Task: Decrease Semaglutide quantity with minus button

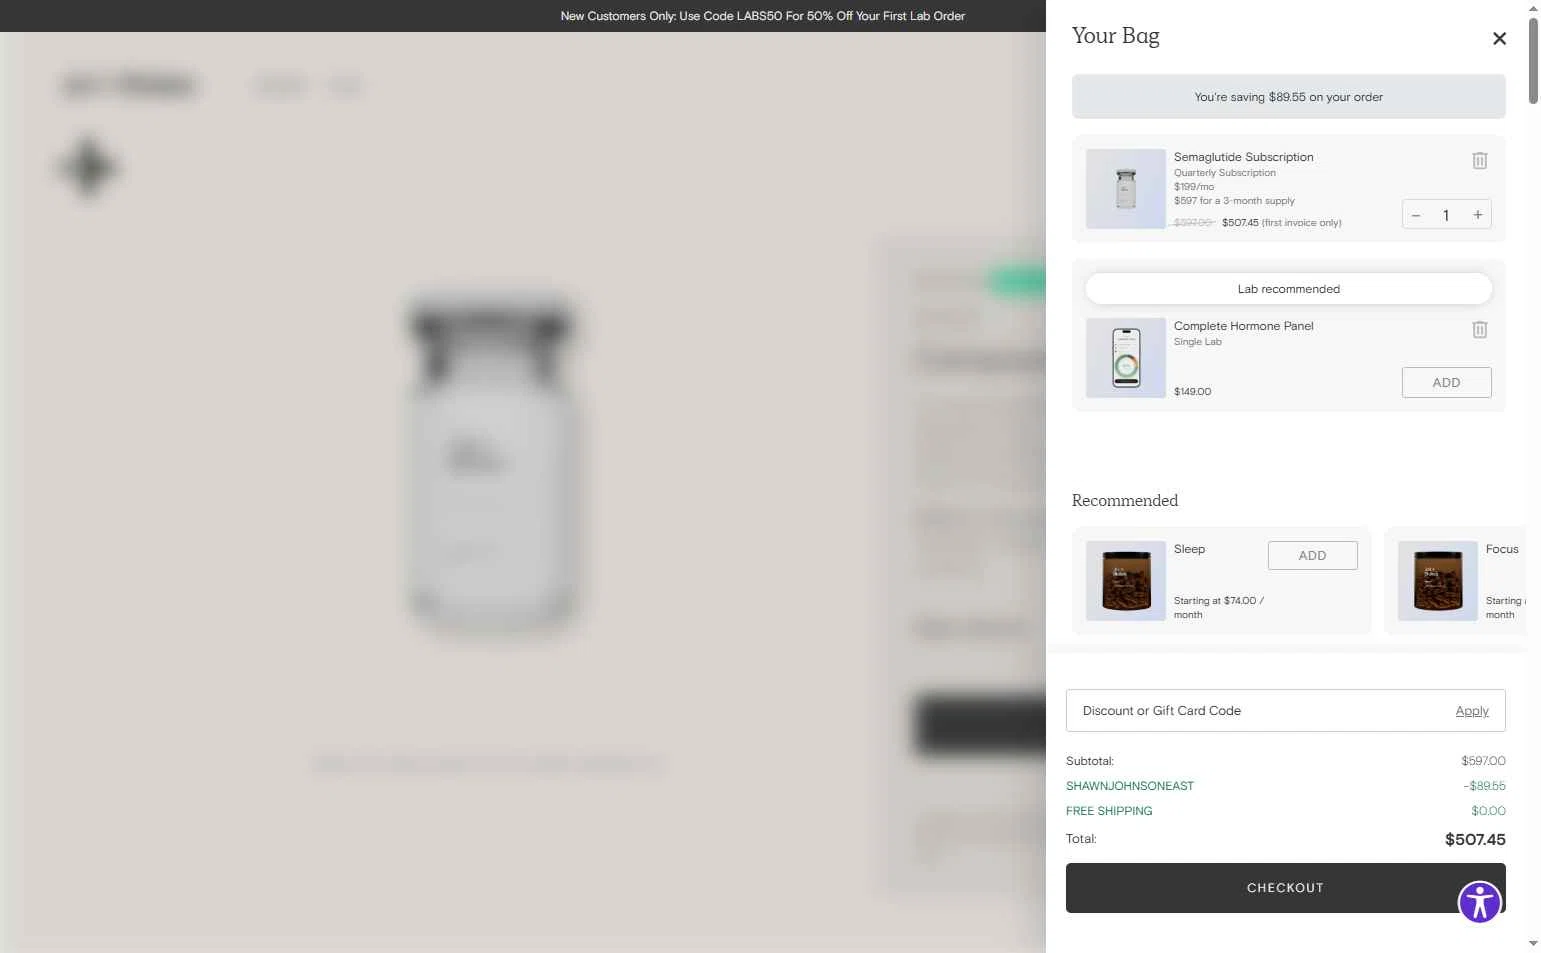Action: point(1416,215)
